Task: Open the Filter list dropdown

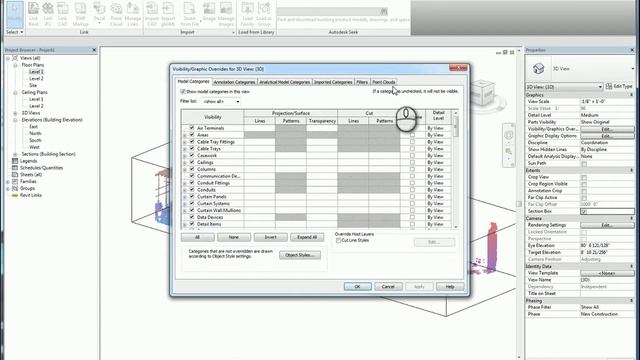Action: click(221, 101)
